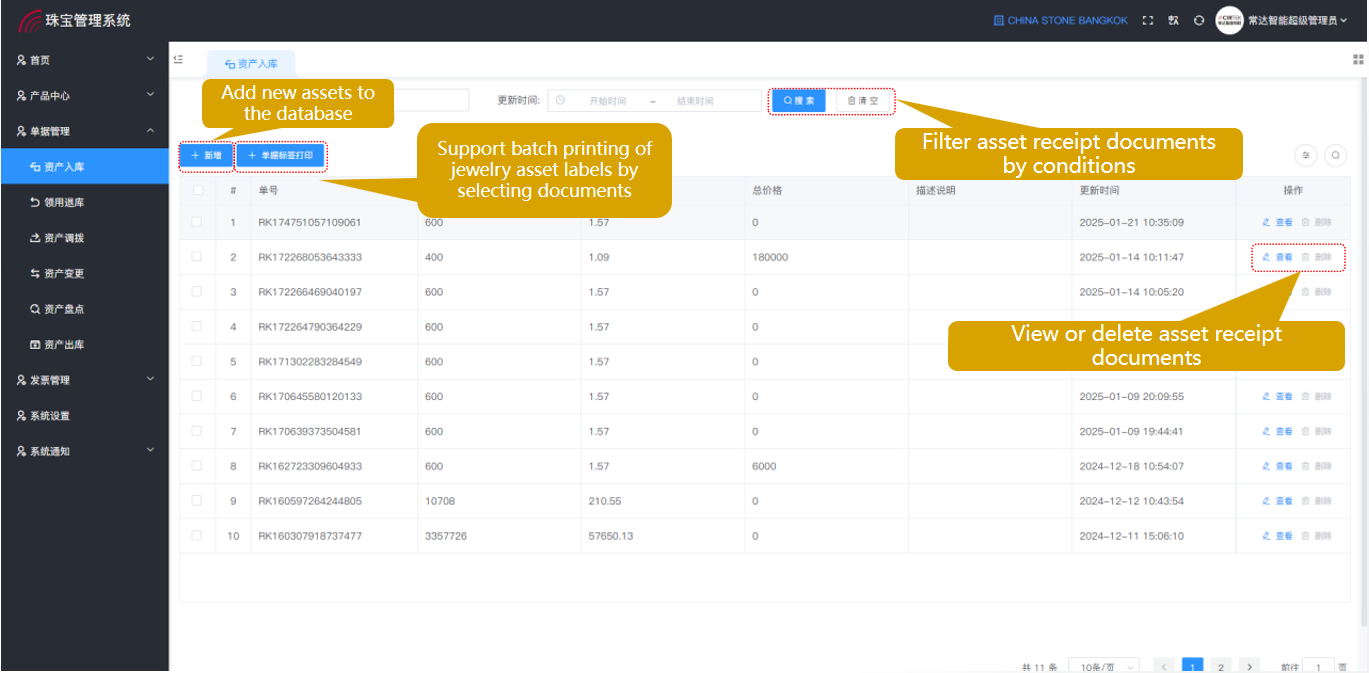The width and height of the screenshot is (1369, 673).
Task: Expand the 产品中心 sidebar menu
Action: pyautogui.click(x=84, y=95)
